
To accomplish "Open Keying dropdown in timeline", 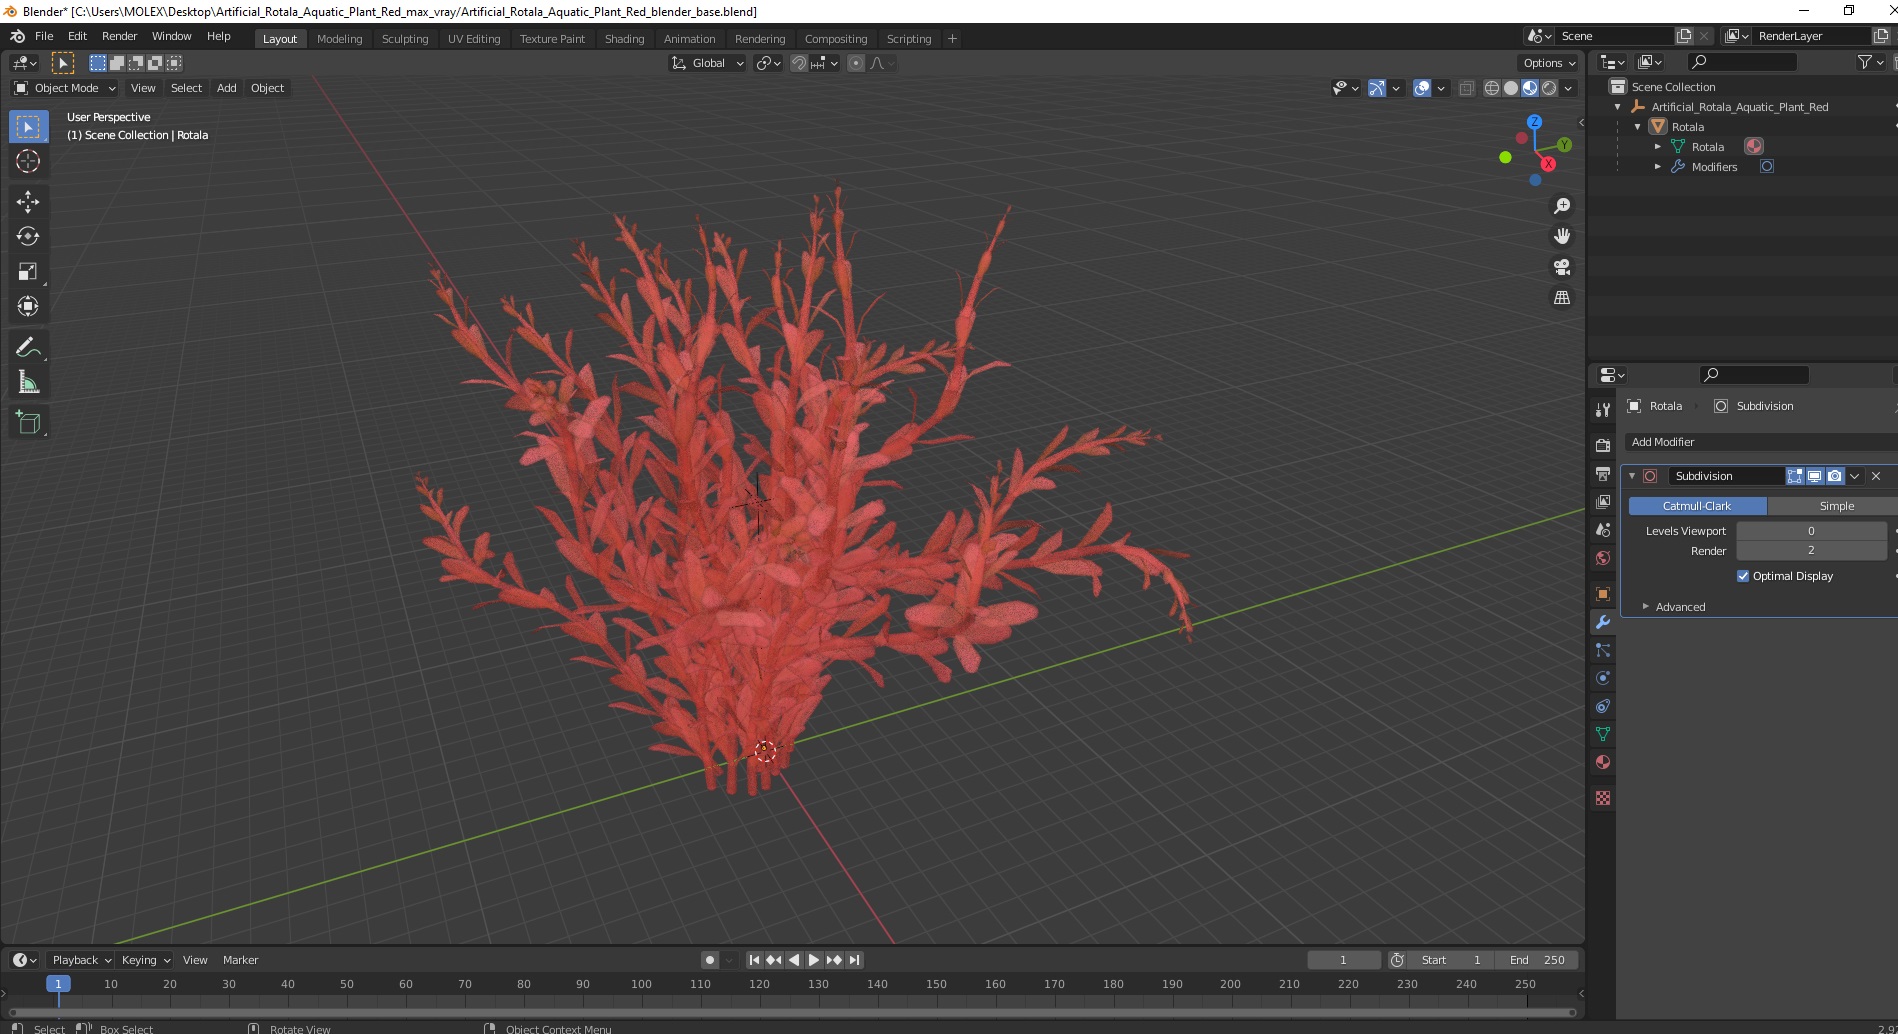I will point(145,960).
